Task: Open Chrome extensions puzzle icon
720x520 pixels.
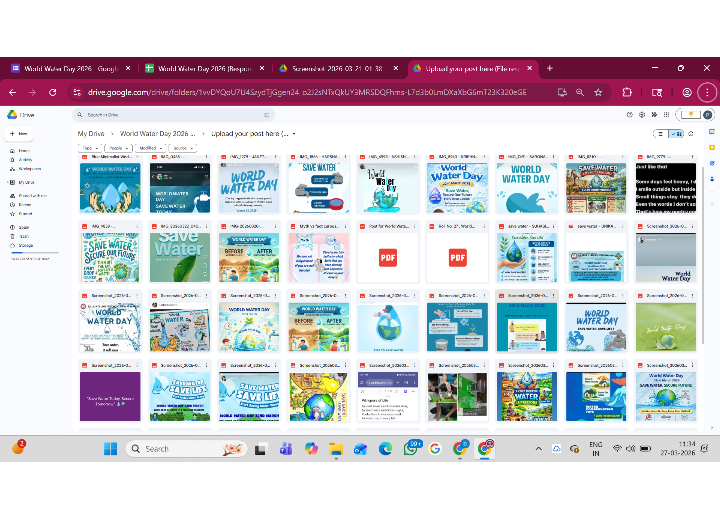Action: pos(627,92)
